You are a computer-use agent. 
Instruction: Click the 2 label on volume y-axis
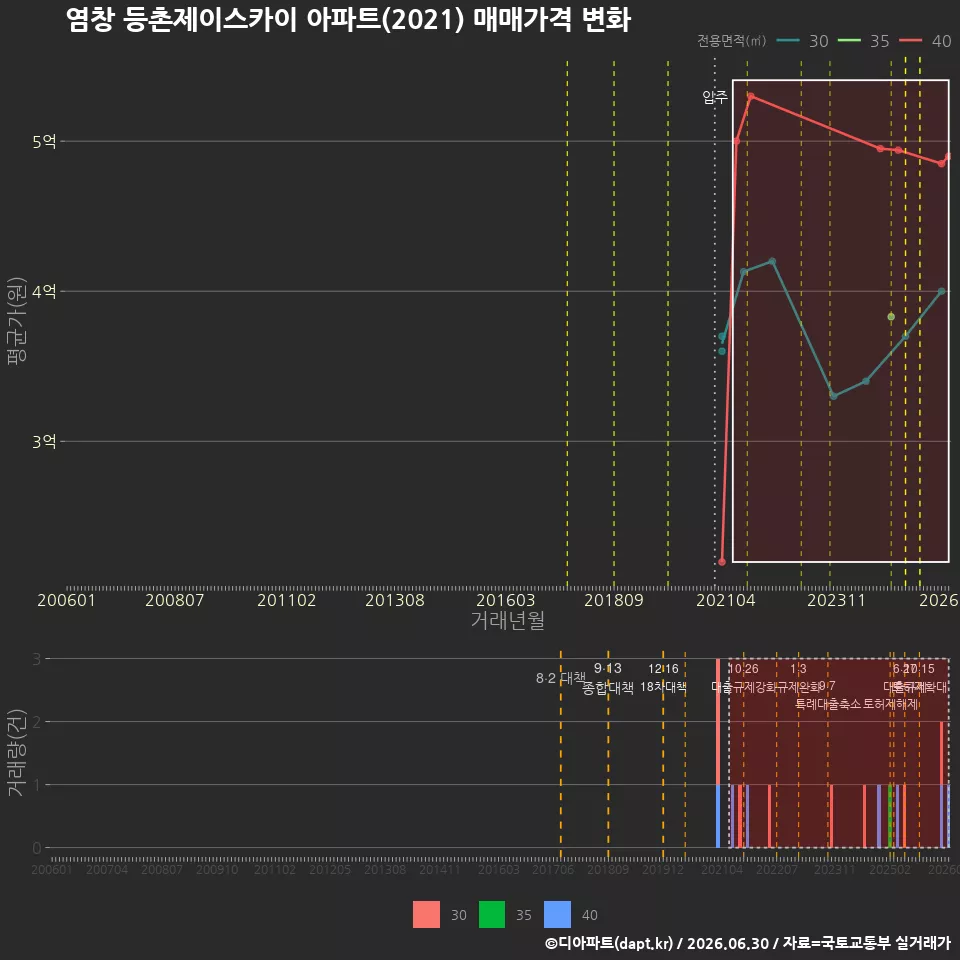pyautogui.click(x=37, y=722)
